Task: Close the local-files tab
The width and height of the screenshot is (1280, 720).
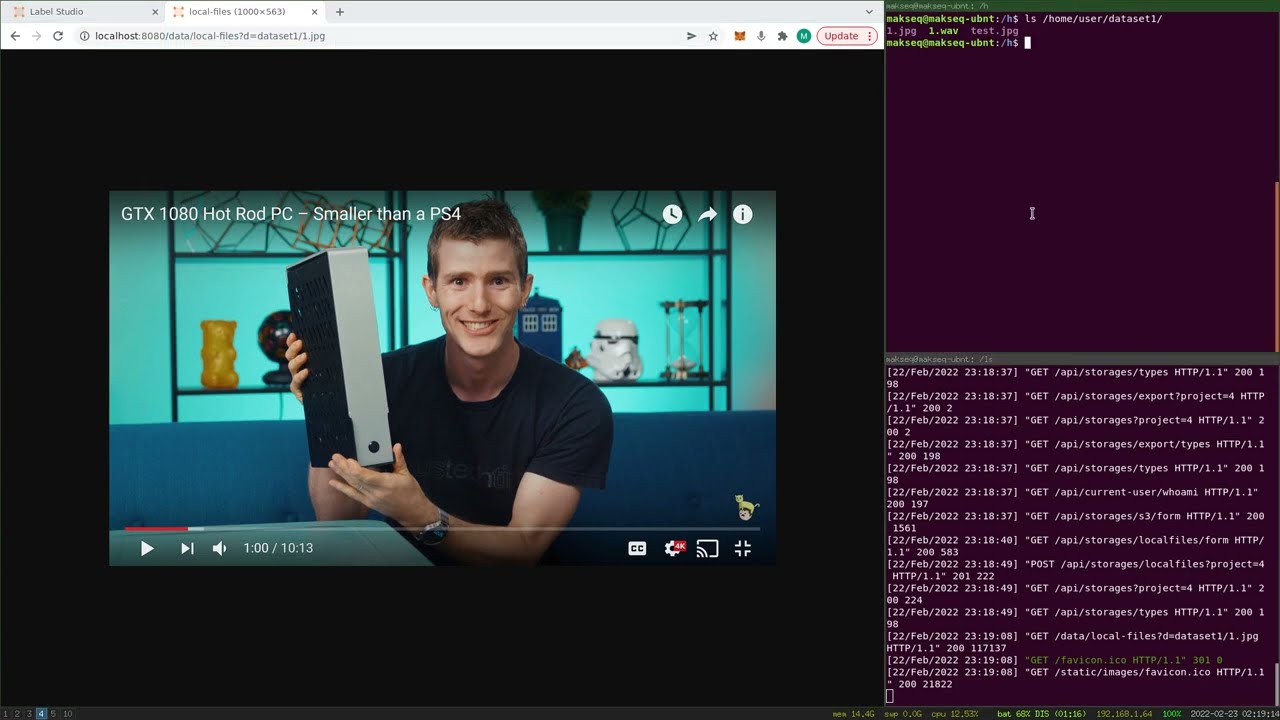Action: click(314, 12)
